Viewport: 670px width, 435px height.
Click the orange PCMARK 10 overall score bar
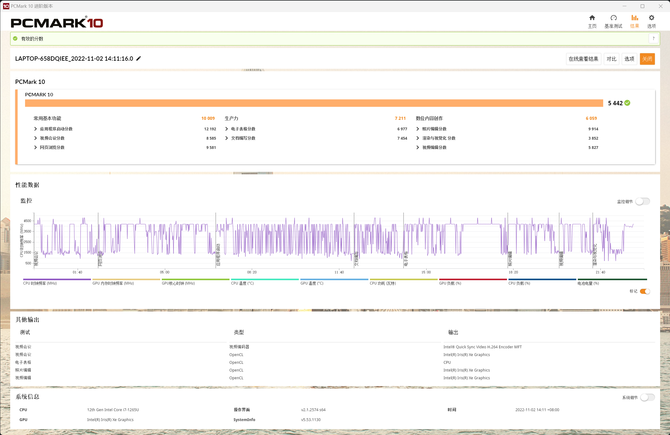(314, 103)
